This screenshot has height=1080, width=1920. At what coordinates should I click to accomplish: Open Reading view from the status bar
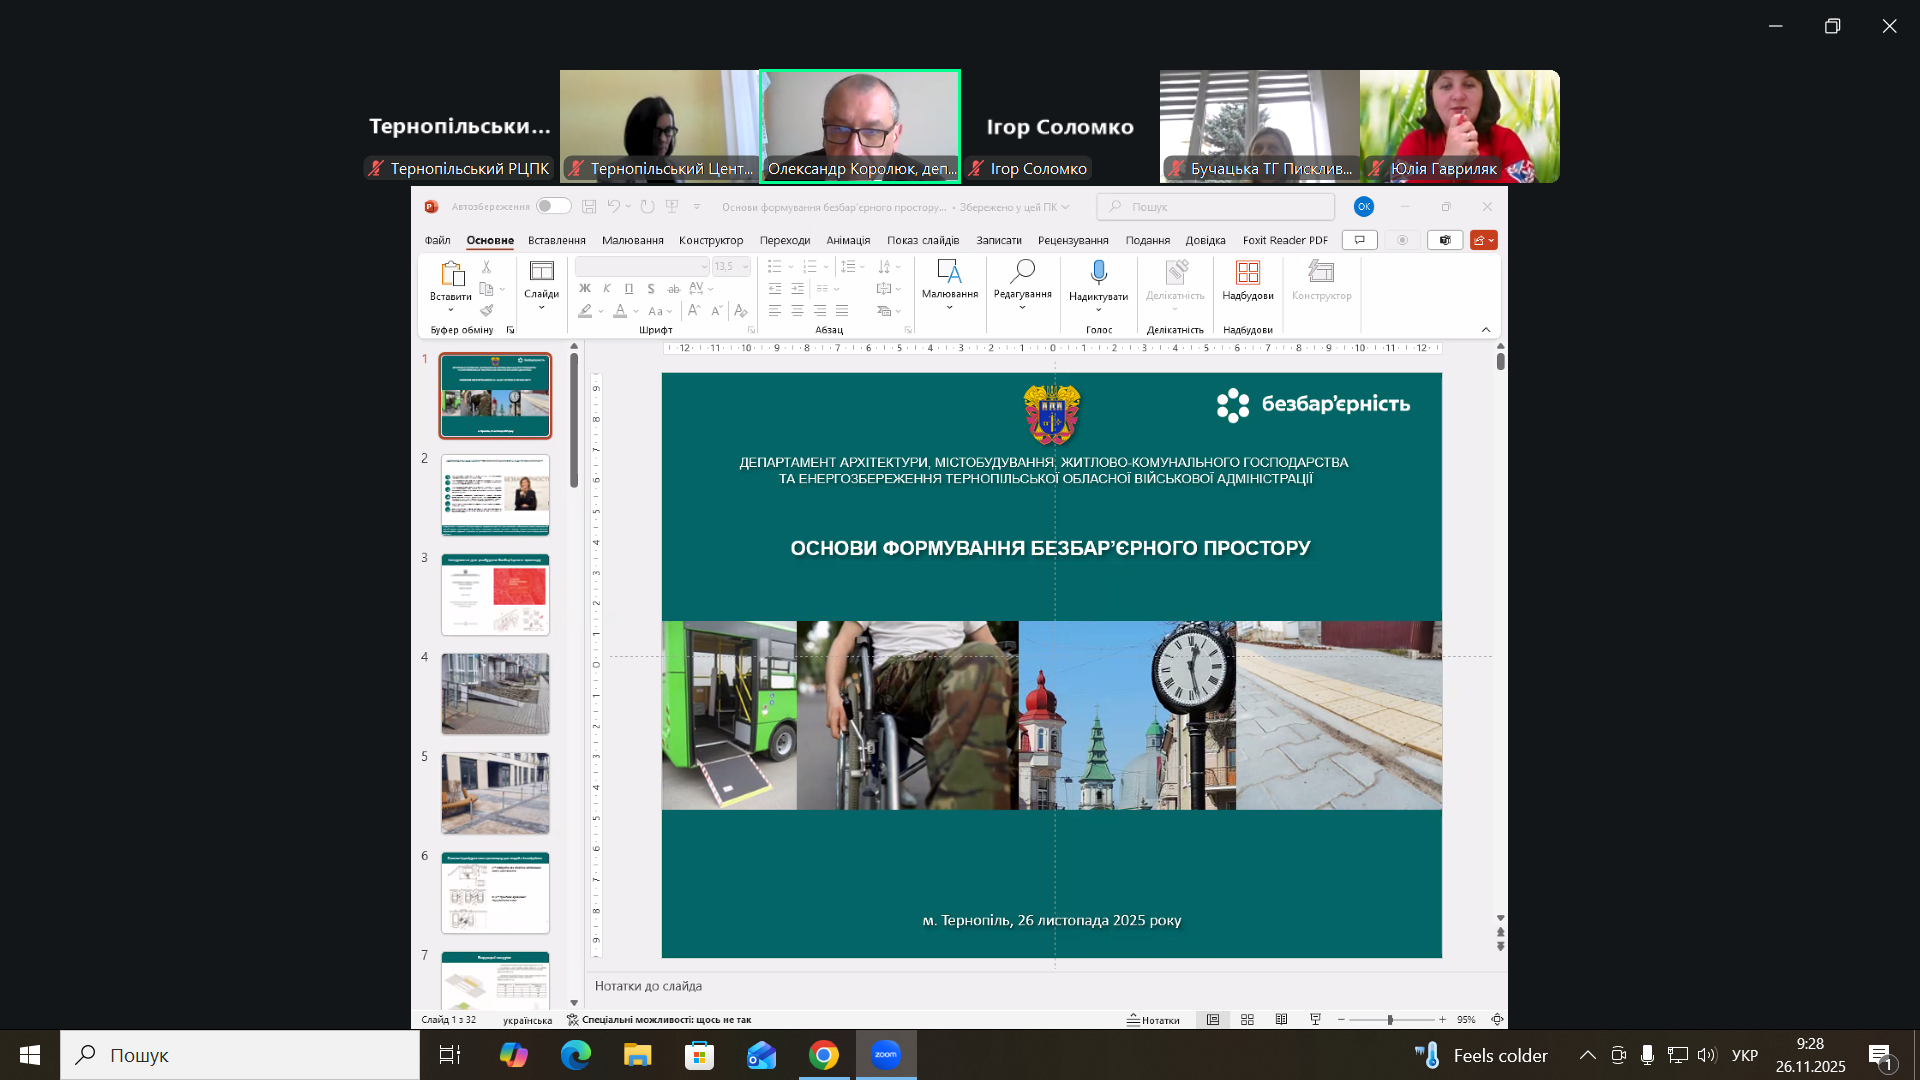(x=1281, y=1019)
